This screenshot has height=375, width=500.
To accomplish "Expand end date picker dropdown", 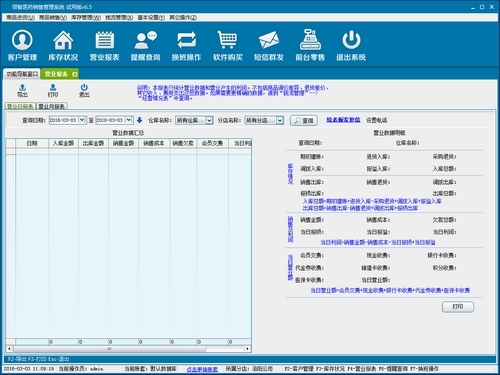I will (x=129, y=120).
